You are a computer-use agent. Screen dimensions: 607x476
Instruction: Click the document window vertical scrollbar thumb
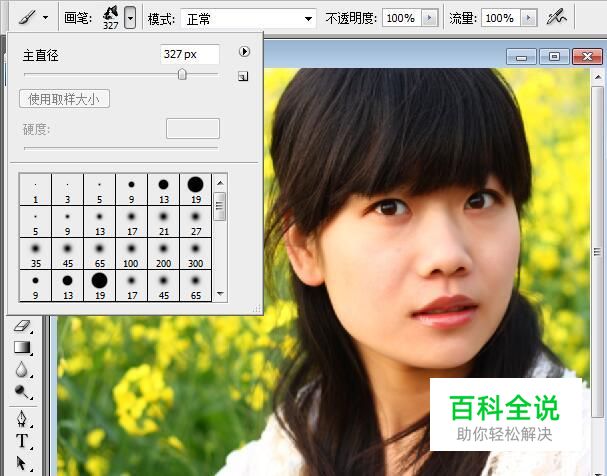[598, 252]
